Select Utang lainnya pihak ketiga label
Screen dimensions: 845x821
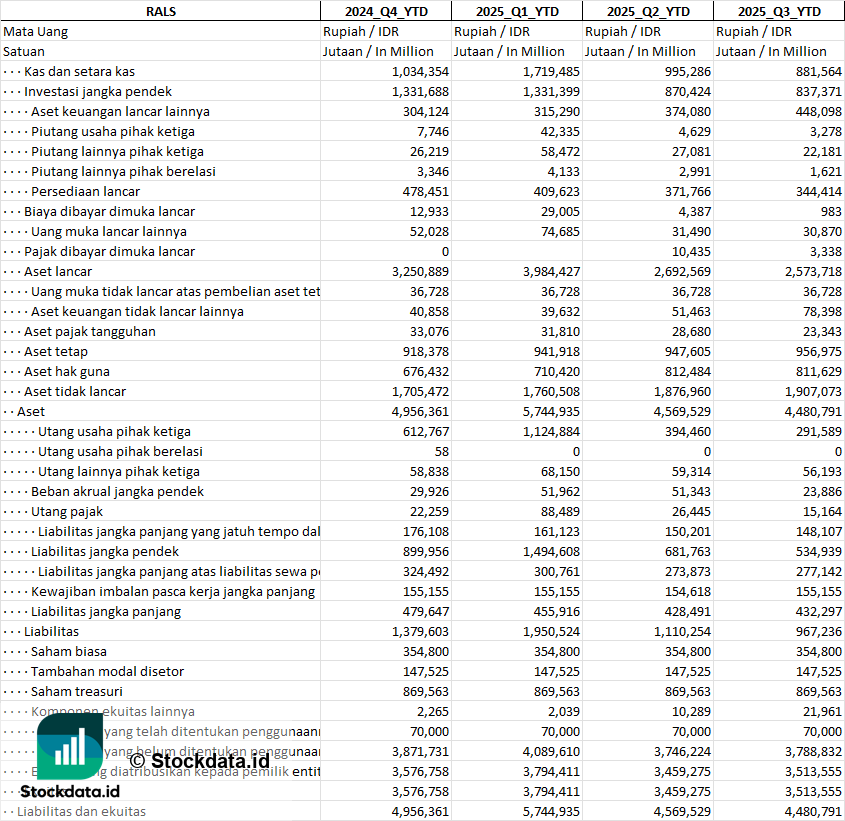pos(119,471)
